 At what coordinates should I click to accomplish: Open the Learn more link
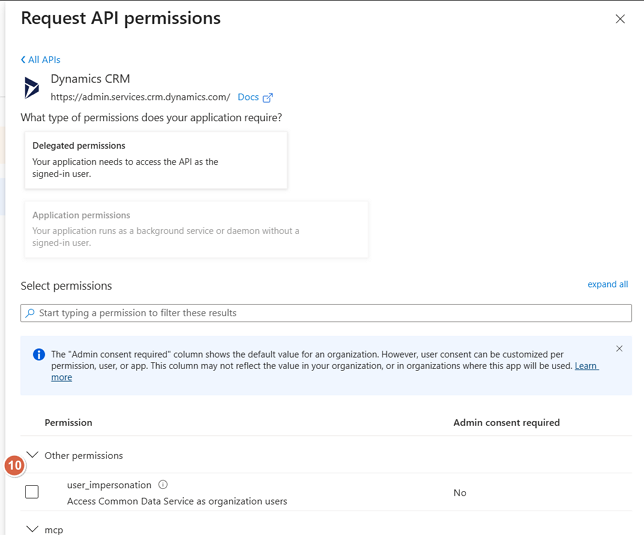(62, 377)
